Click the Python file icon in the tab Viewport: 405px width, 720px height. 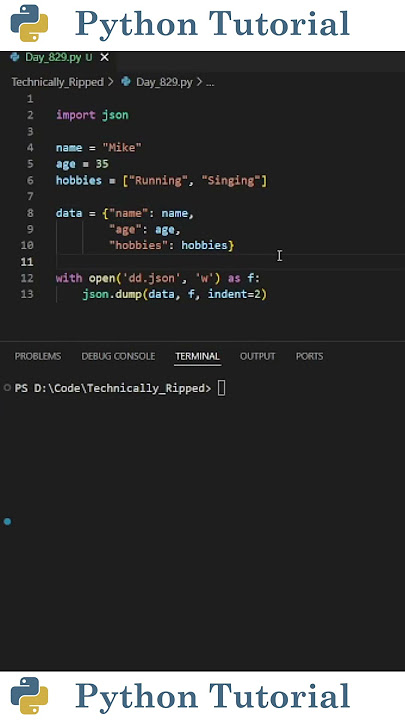pyautogui.click(x=15, y=57)
